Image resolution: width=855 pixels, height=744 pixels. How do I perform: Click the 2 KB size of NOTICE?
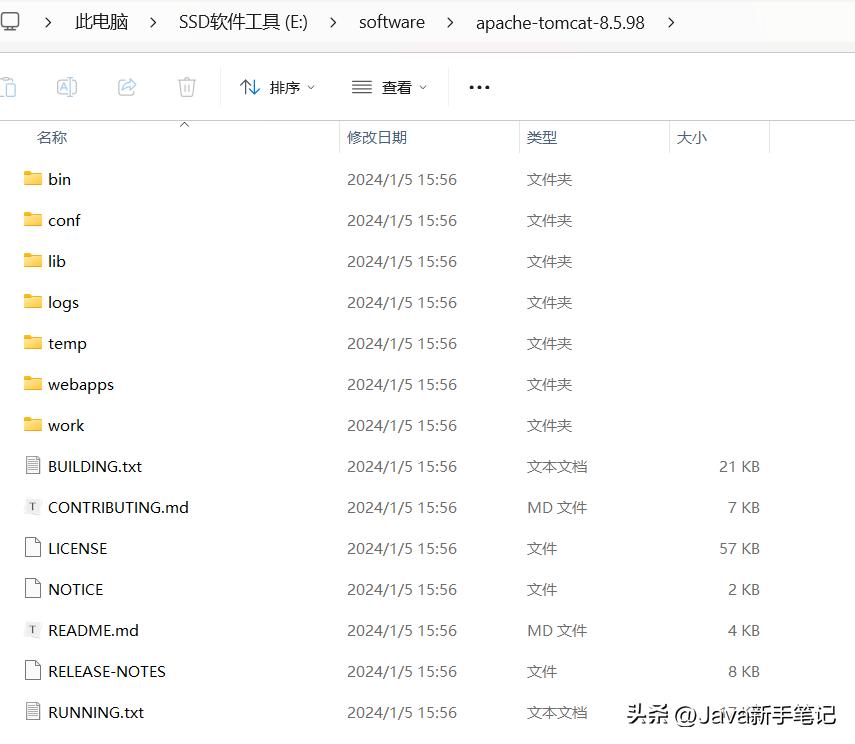coord(743,589)
